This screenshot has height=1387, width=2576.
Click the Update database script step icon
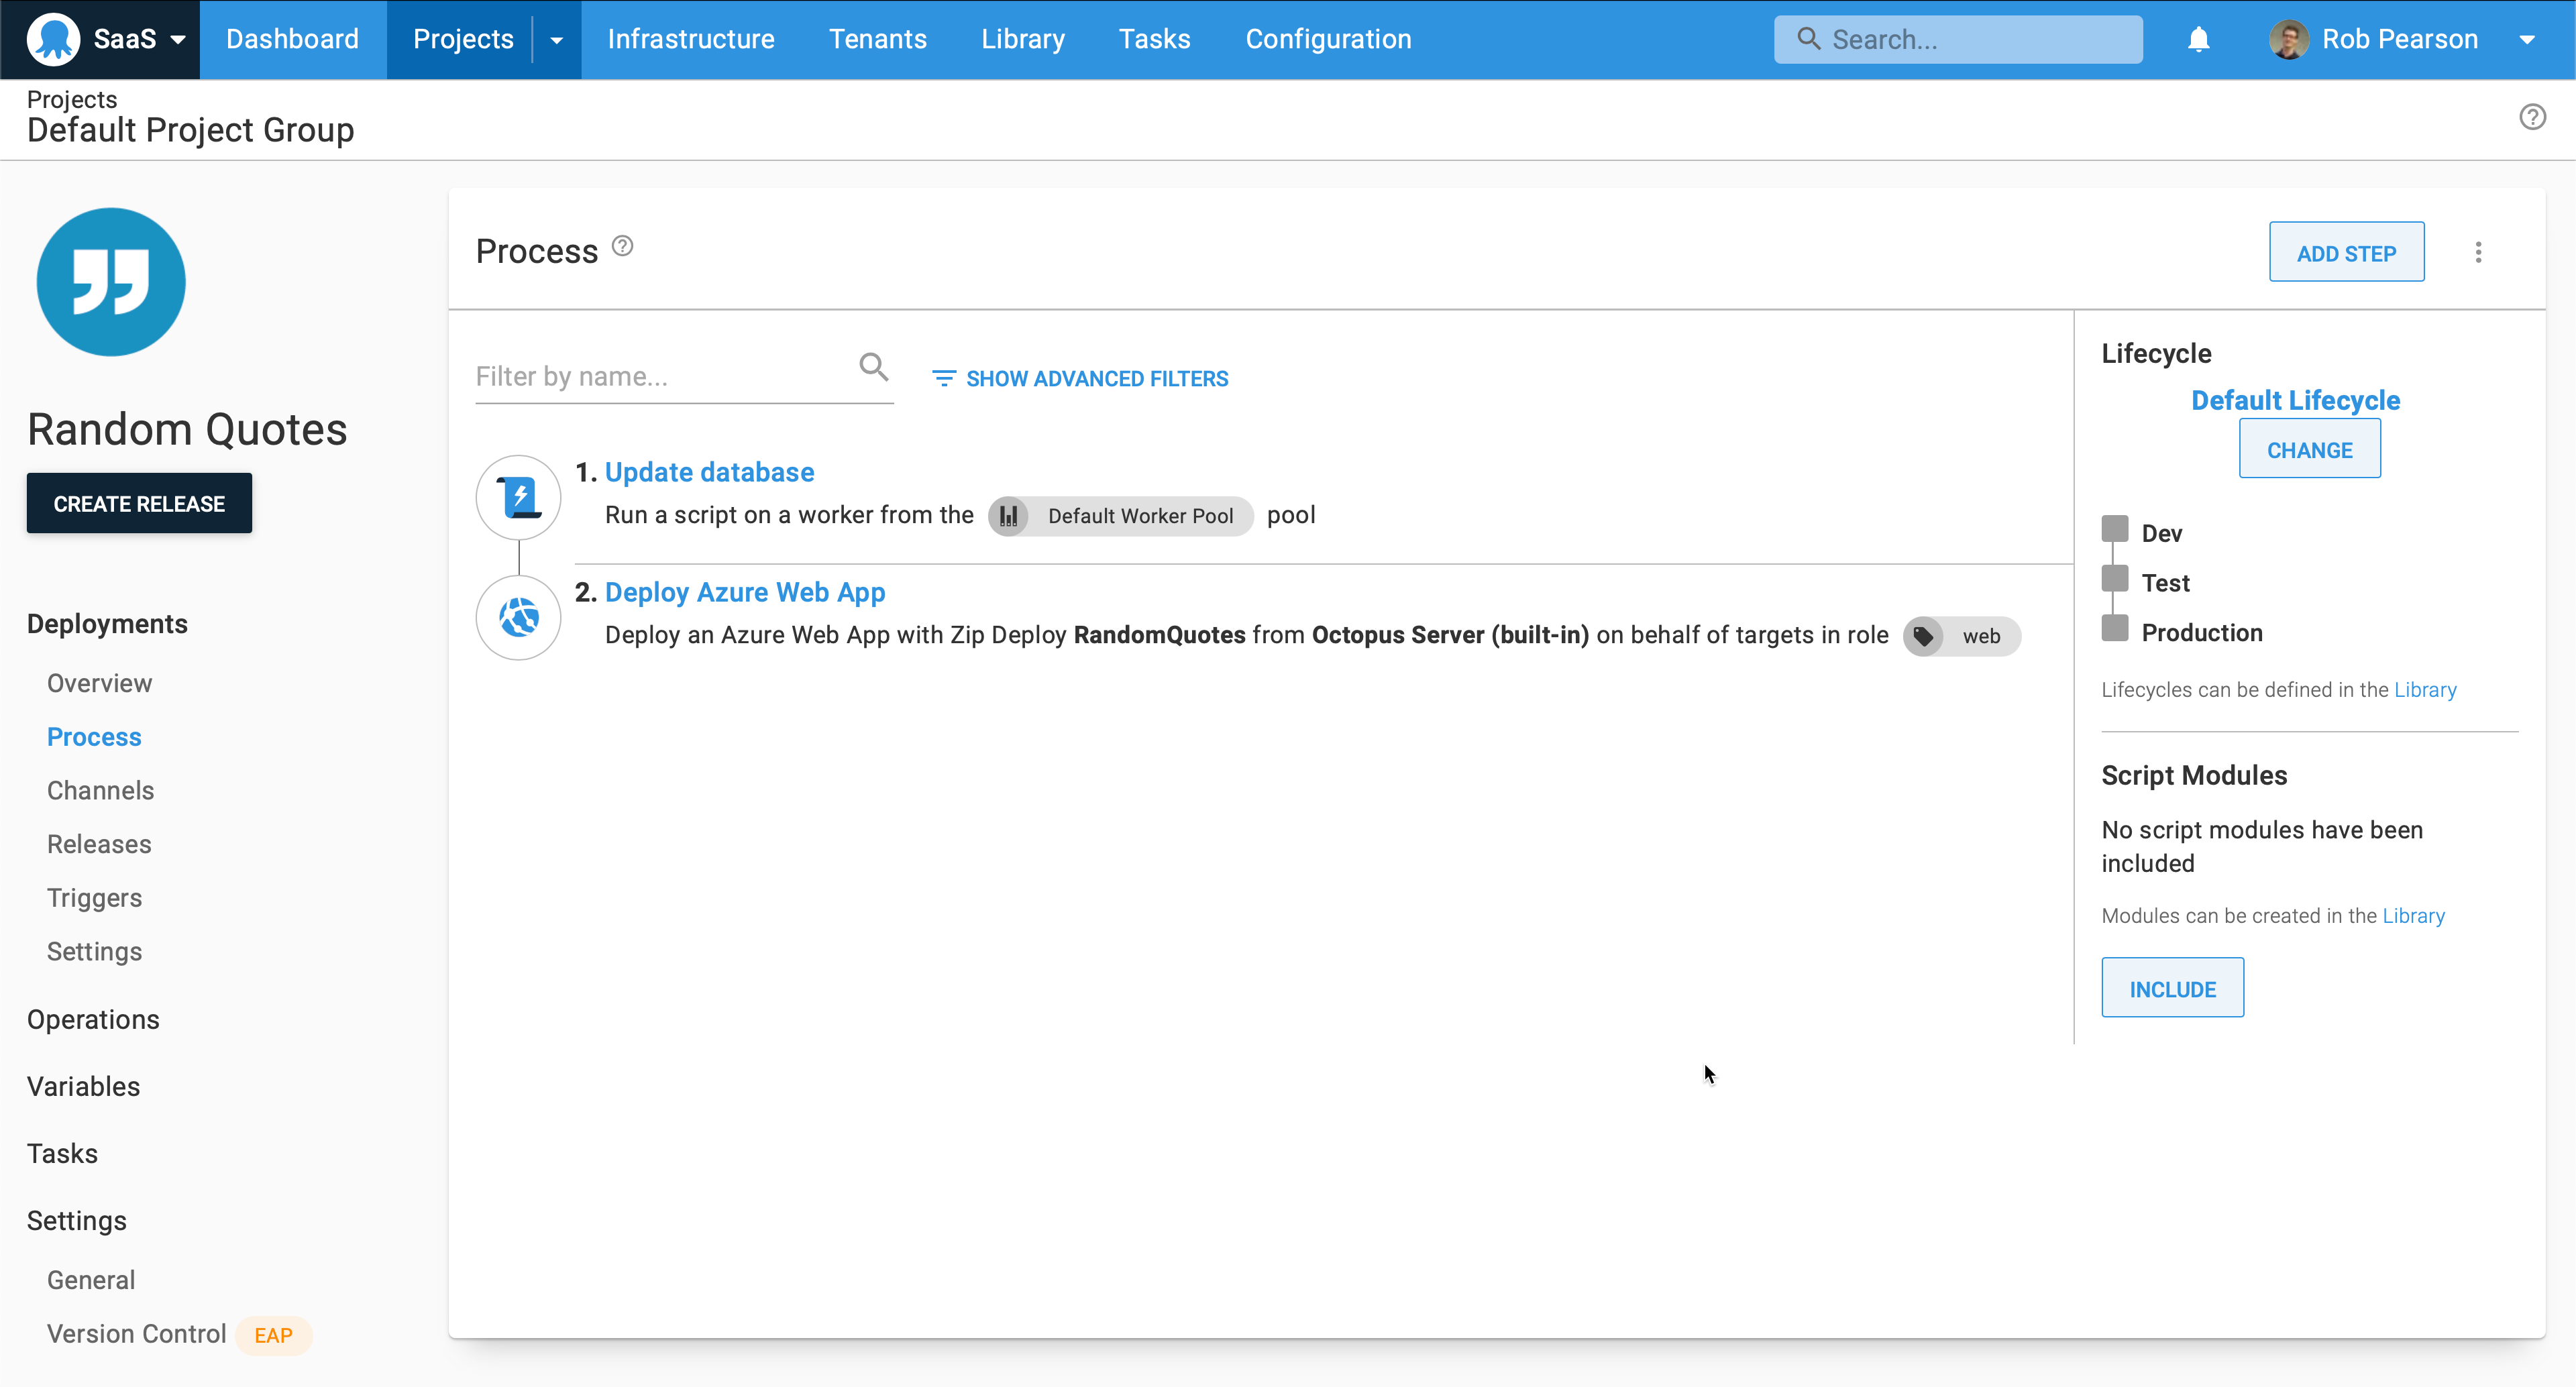coord(518,496)
